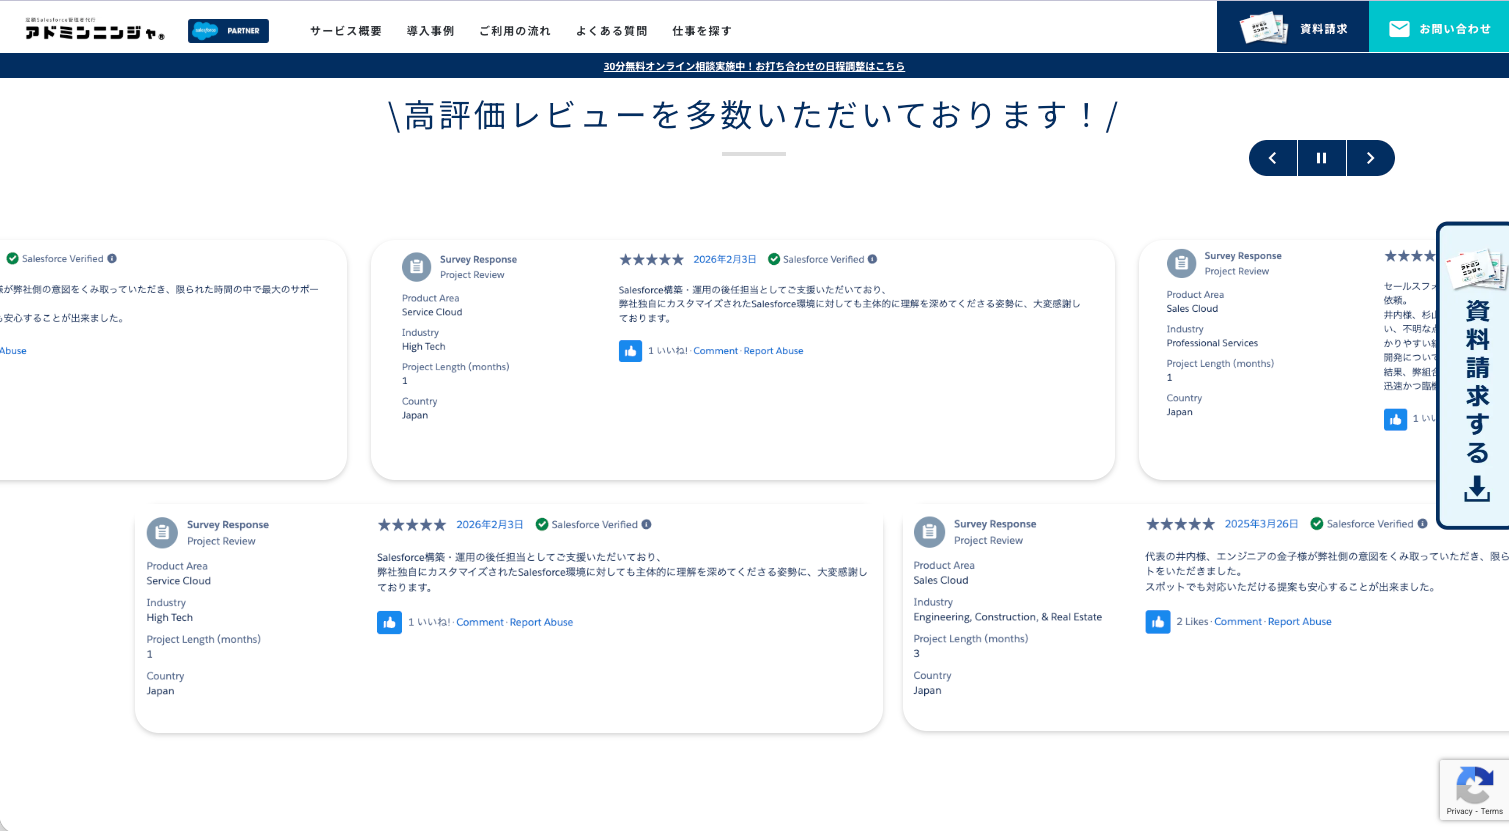Viewport: 1509px width, 831px height.
Task: Click the 高評価レビューを多数いただいております heading
Action: [x=753, y=116]
